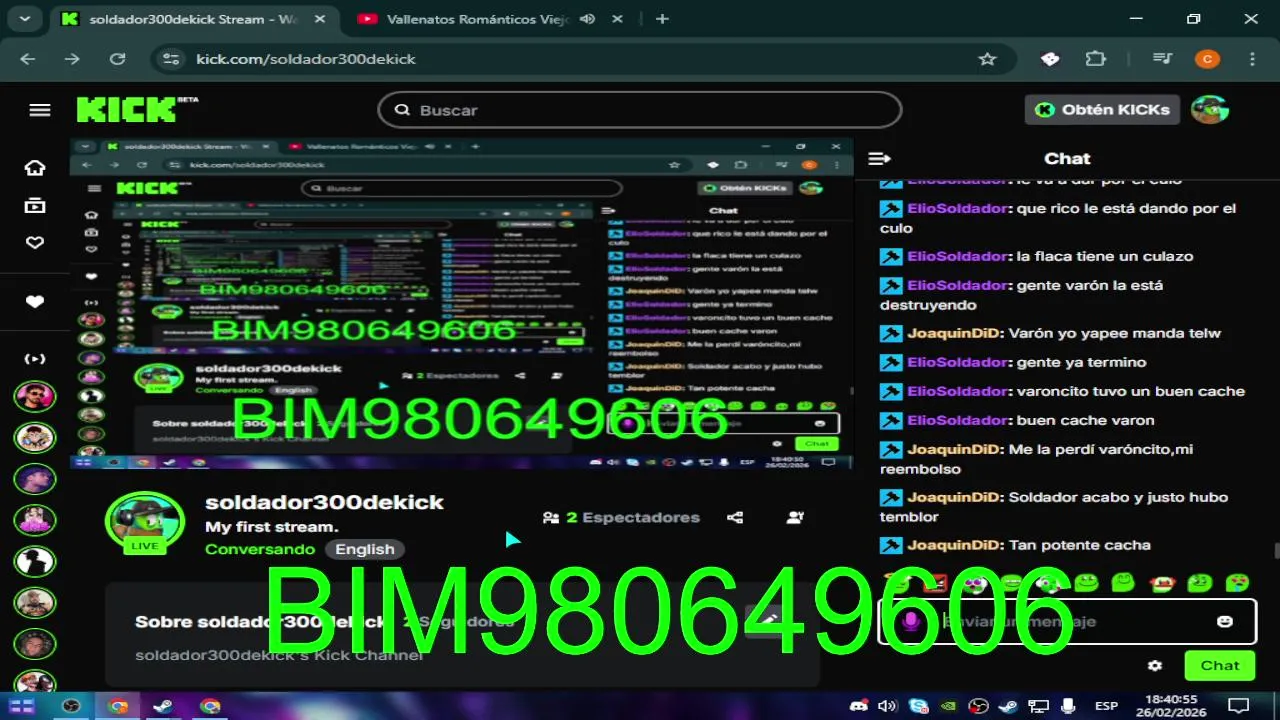Select the heart-eyes green emote

tap(1237, 582)
